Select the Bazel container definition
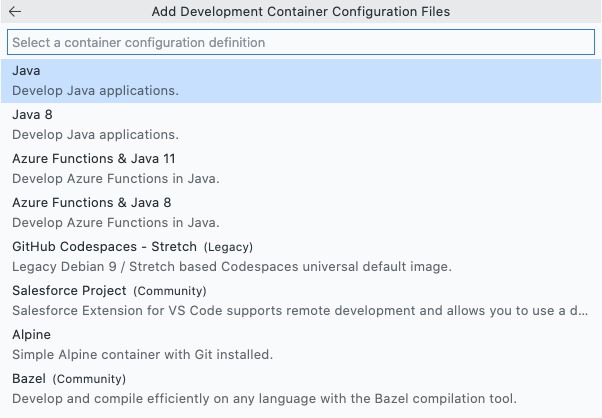 (29, 379)
